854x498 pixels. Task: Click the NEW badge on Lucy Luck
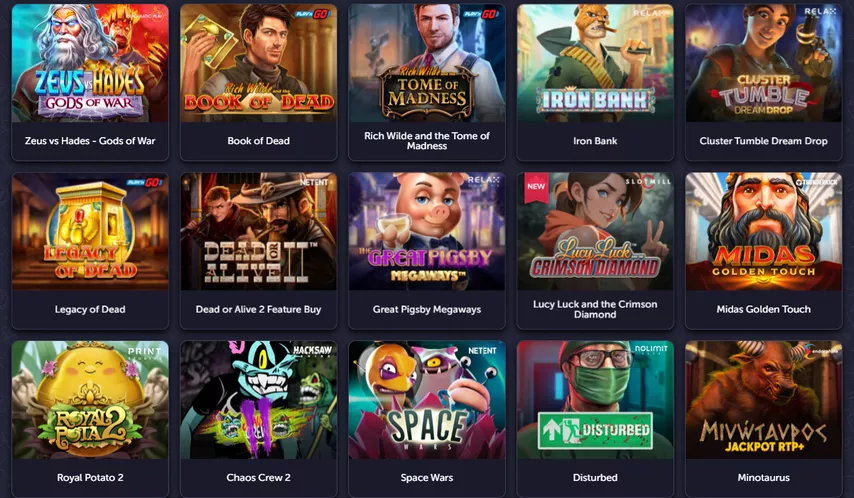pos(536,186)
